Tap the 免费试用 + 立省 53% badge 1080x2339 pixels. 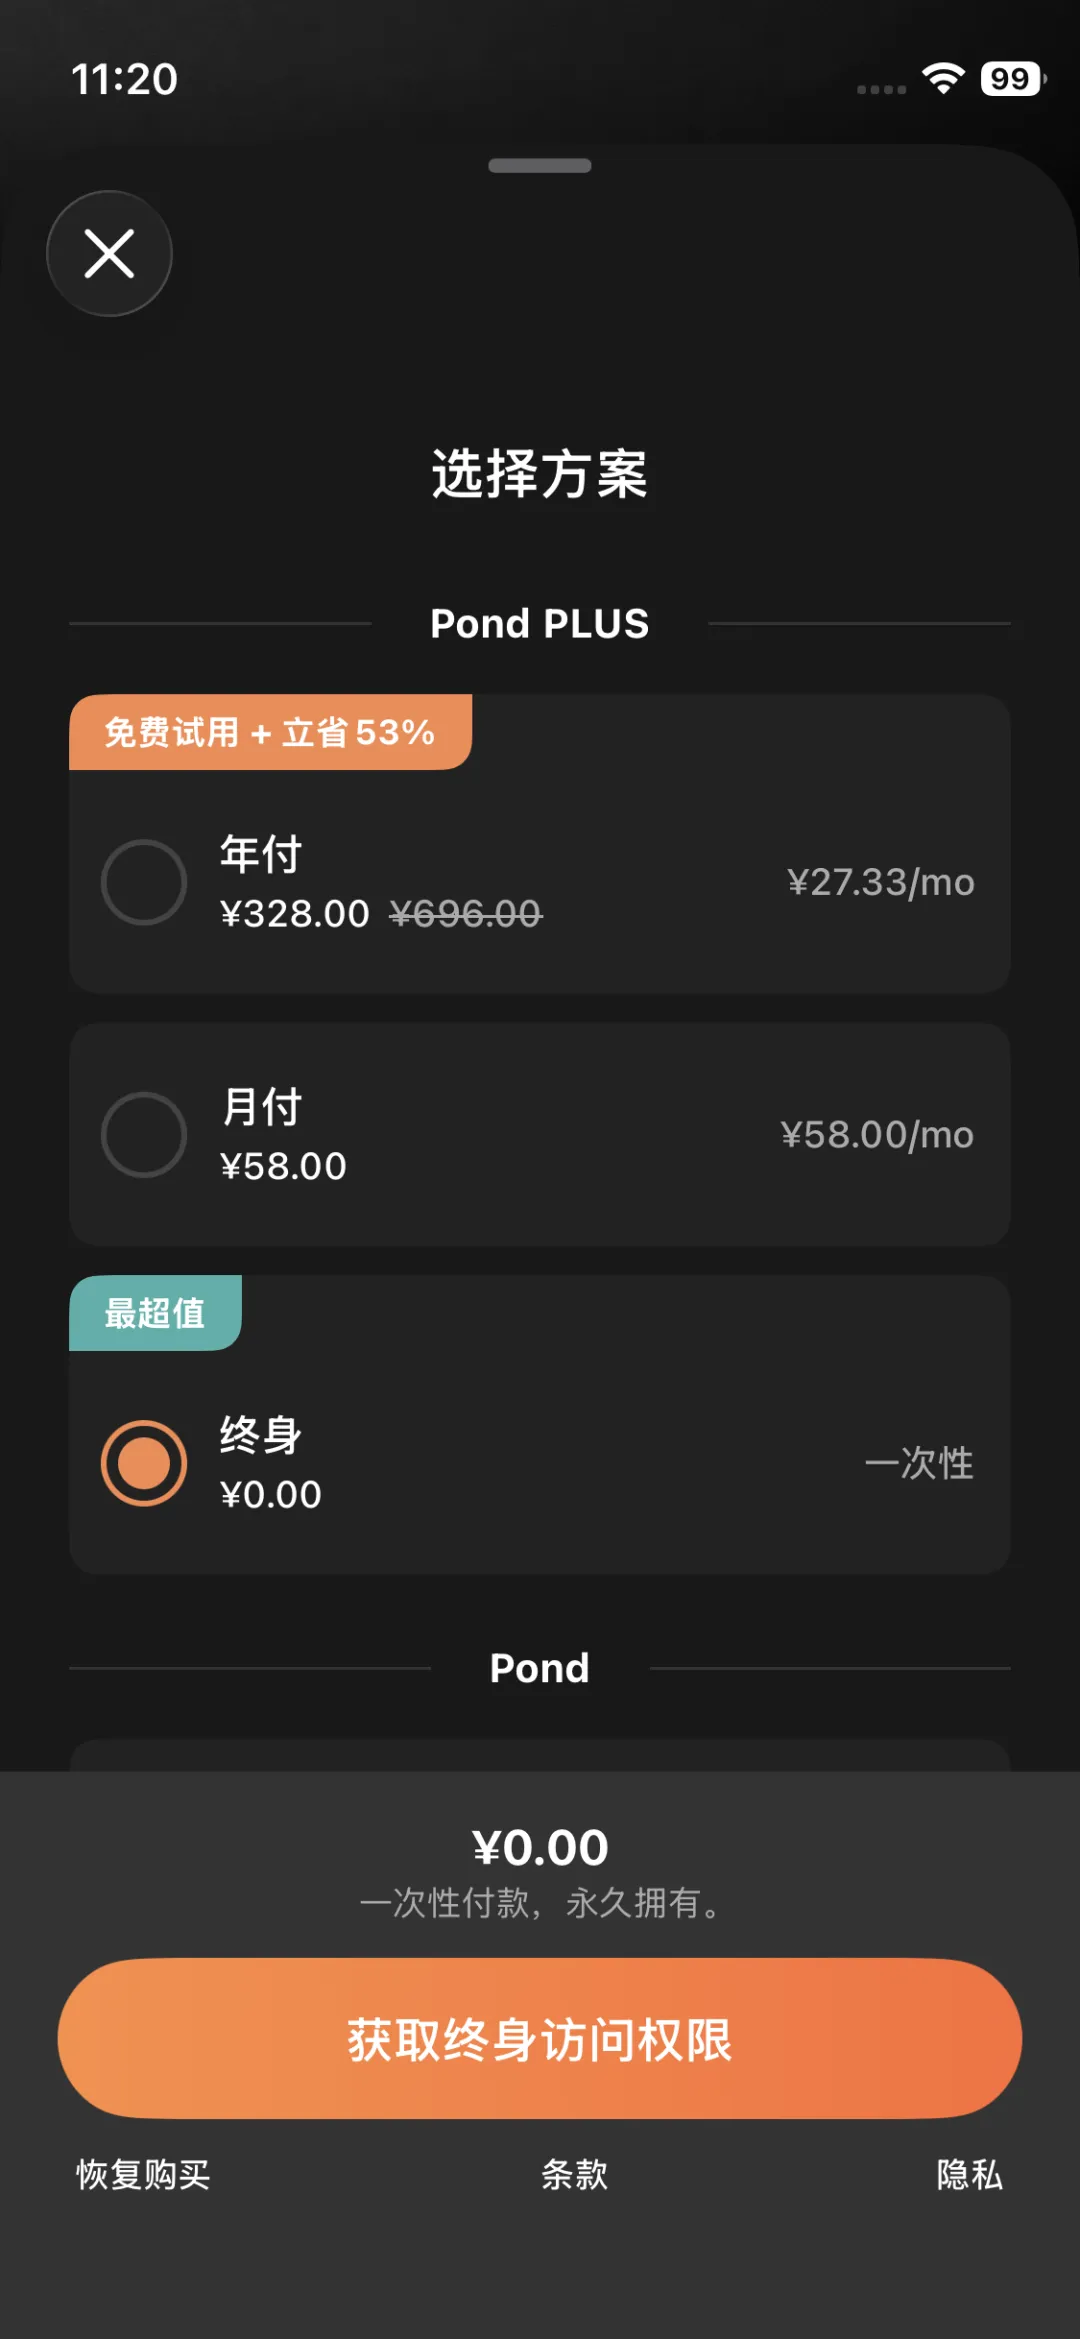pyautogui.click(x=270, y=732)
